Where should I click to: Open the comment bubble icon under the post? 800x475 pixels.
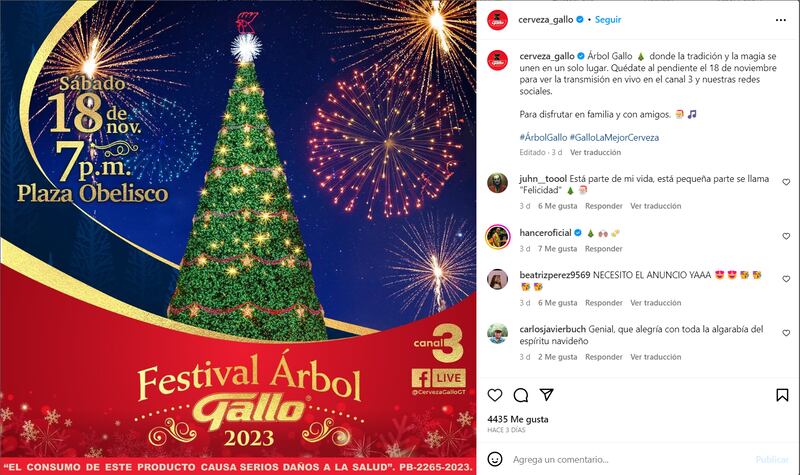point(521,395)
